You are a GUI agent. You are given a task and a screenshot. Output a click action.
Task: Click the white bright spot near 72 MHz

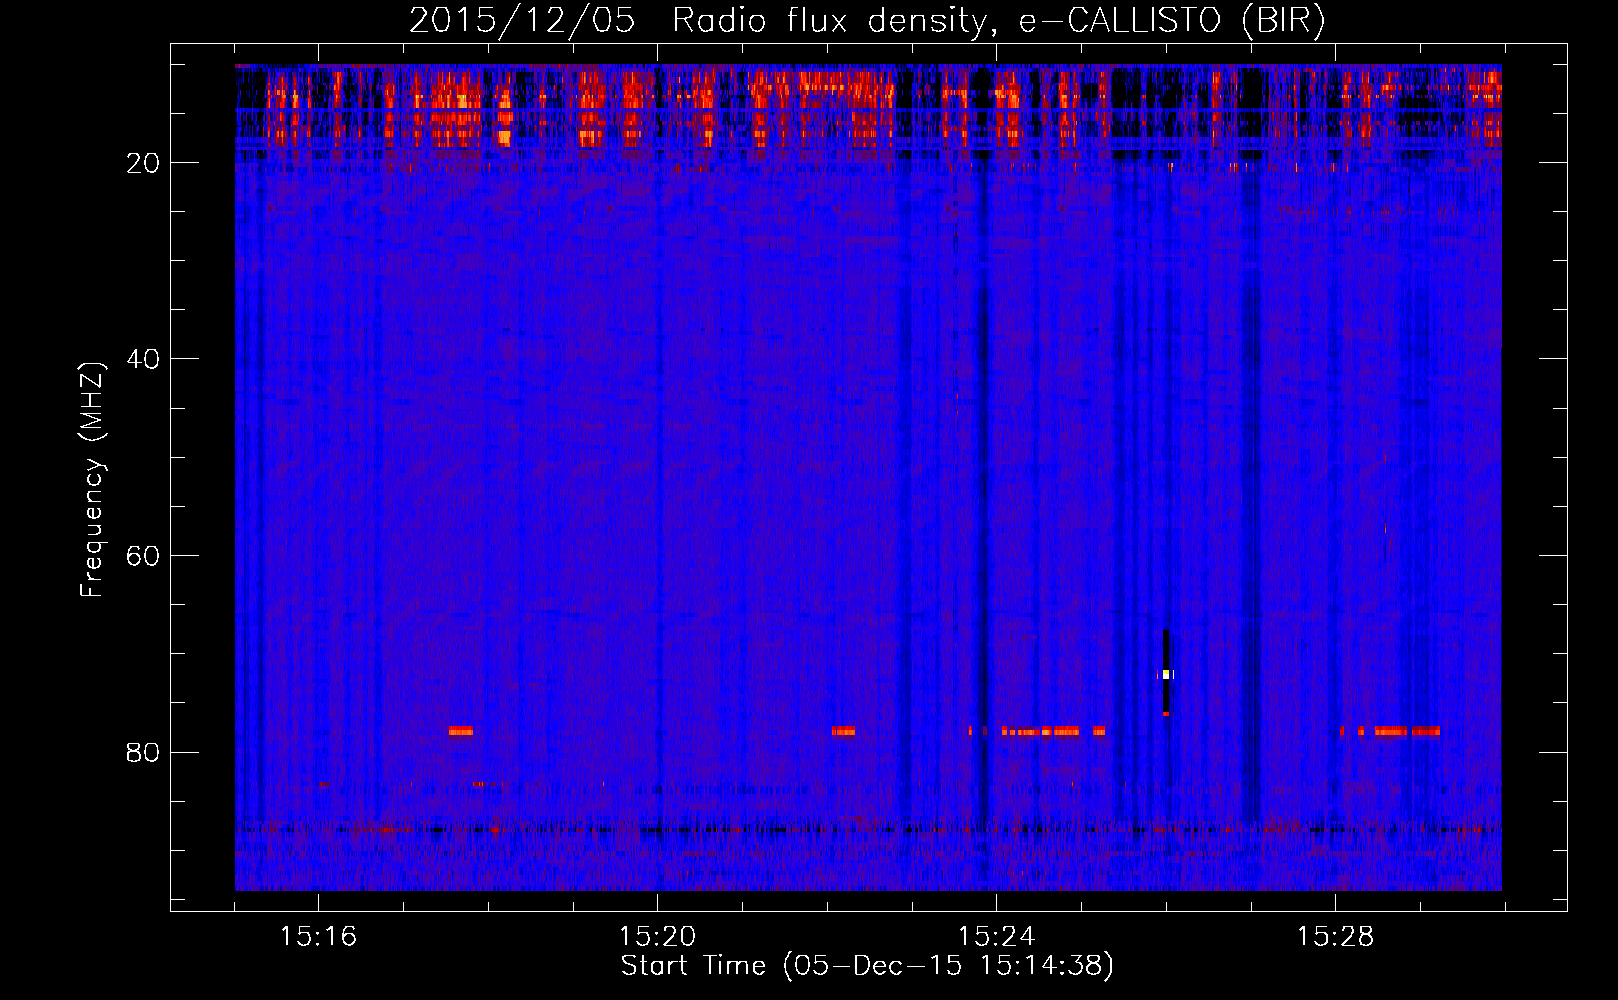pos(1166,674)
